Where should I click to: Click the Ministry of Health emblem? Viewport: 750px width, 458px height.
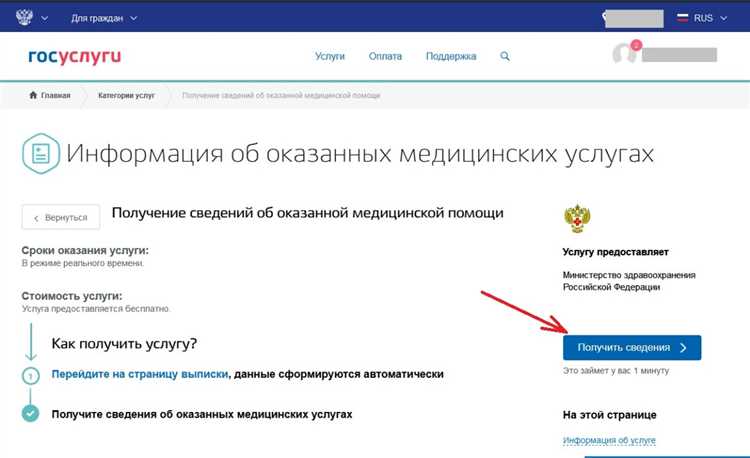(x=577, y=218)
